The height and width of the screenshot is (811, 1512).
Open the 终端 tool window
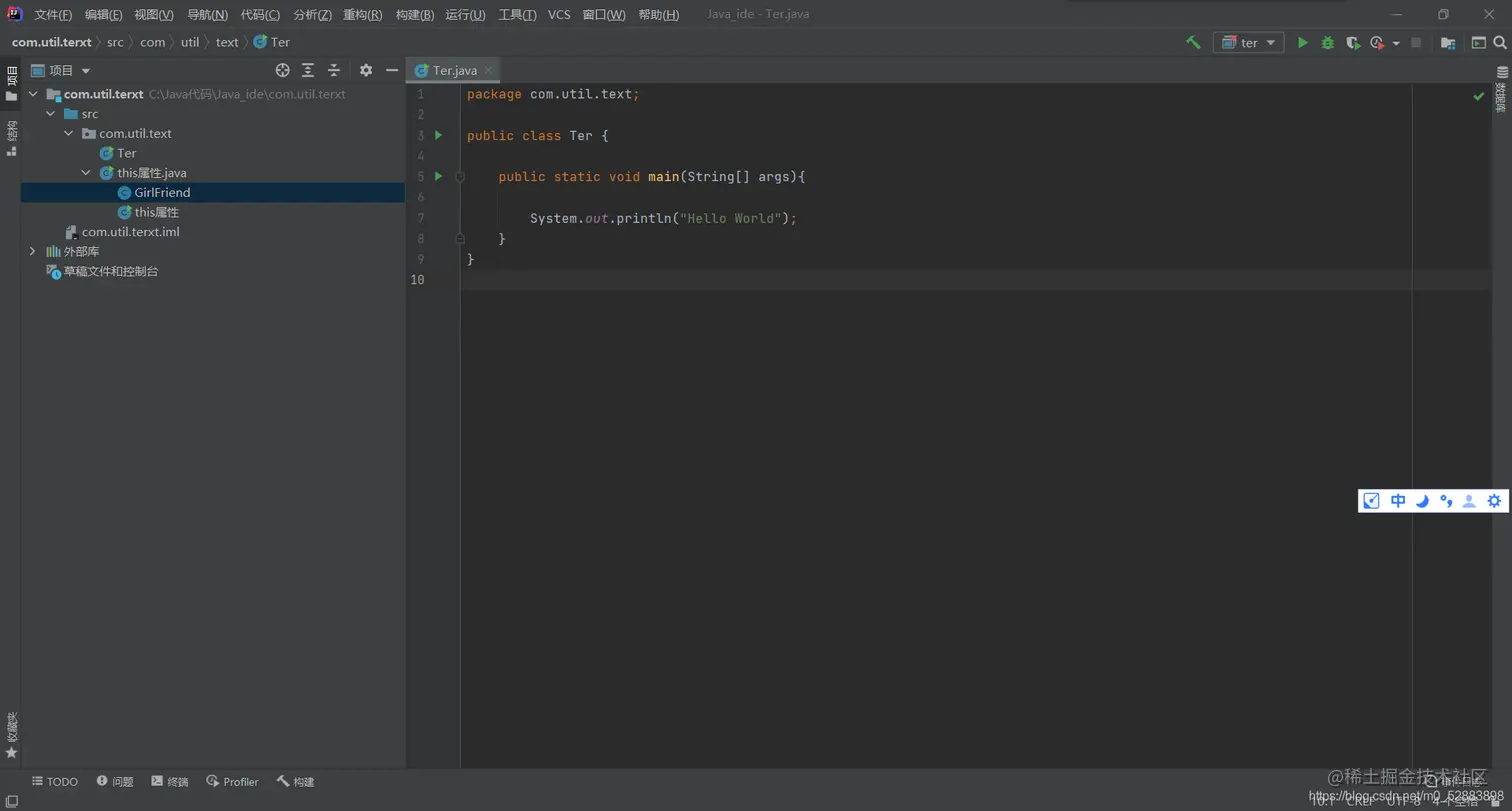pyautogui.click(x=170, y=782)
